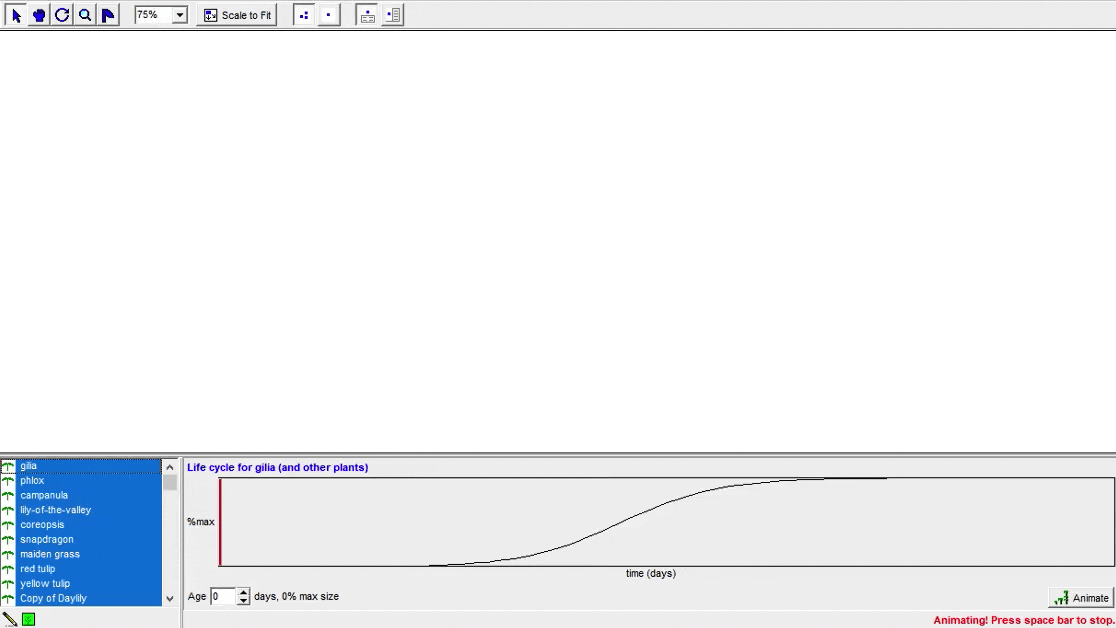The image size is (1116, 628).
Task: Click the pencil edit icon below the plant list
Action: pyautogui.click(x=10, y=619)
